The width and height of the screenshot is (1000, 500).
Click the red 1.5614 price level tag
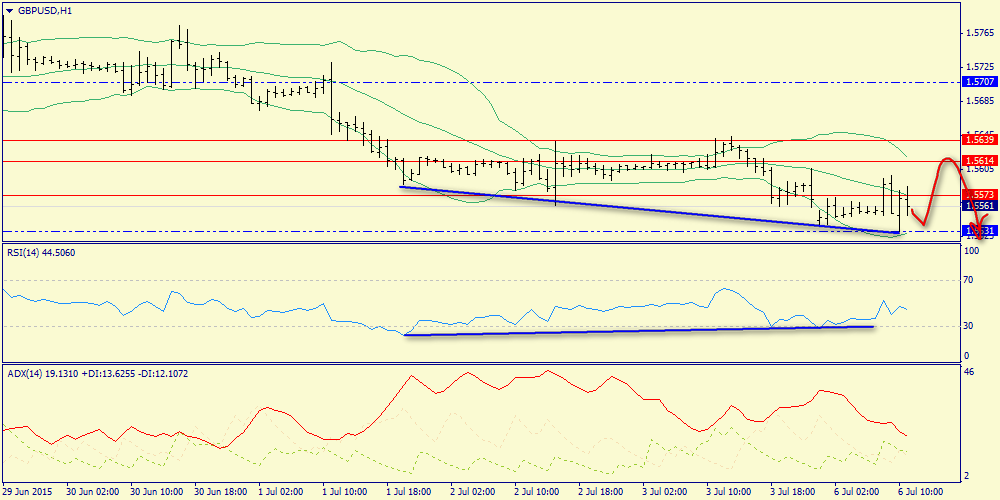tap(977, 161)
